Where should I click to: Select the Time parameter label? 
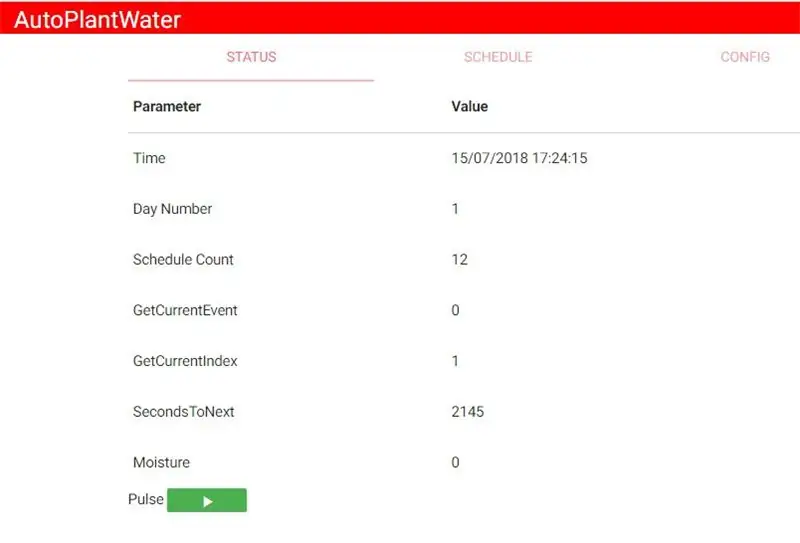point(149,158)
